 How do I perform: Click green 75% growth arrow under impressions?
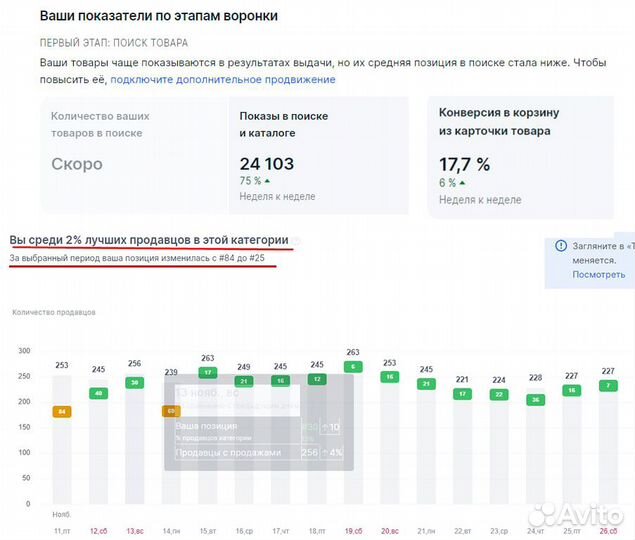click(267, 181)
